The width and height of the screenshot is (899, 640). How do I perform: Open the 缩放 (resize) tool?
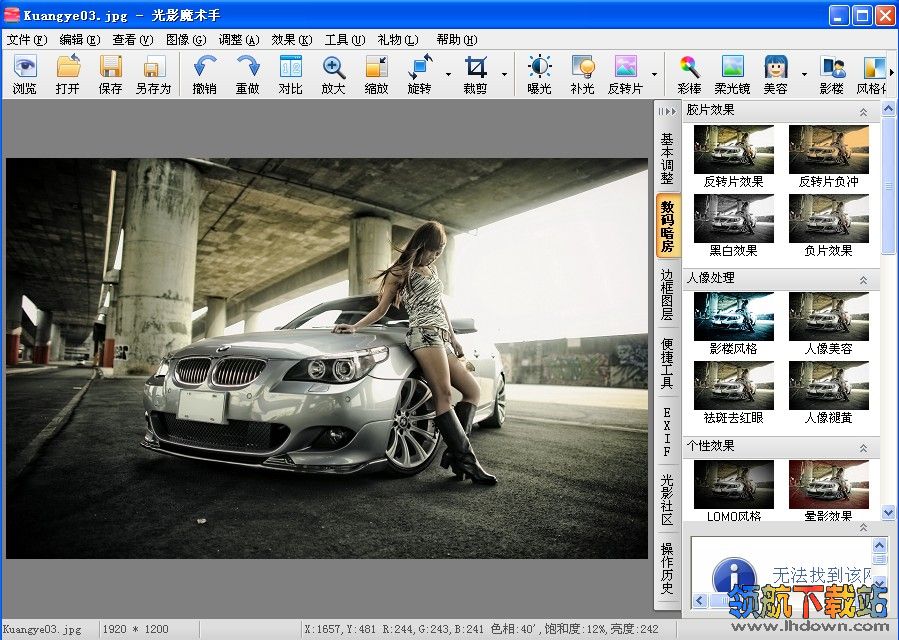click(376, 75)
